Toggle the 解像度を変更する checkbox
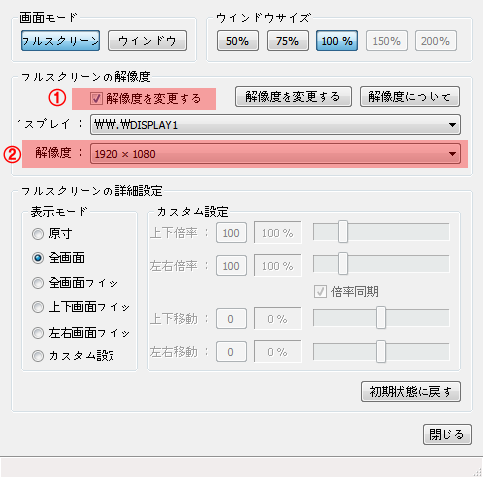 tap(96, 99)
